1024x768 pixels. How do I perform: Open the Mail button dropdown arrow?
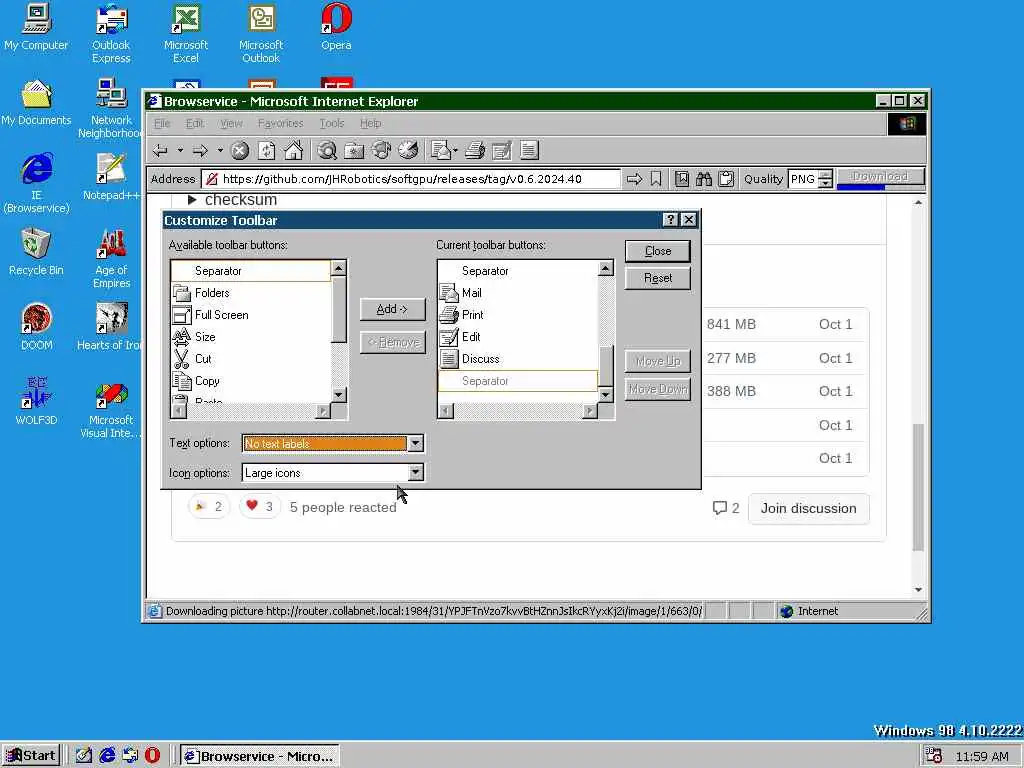pyautogui.click(x=455, y=151)
